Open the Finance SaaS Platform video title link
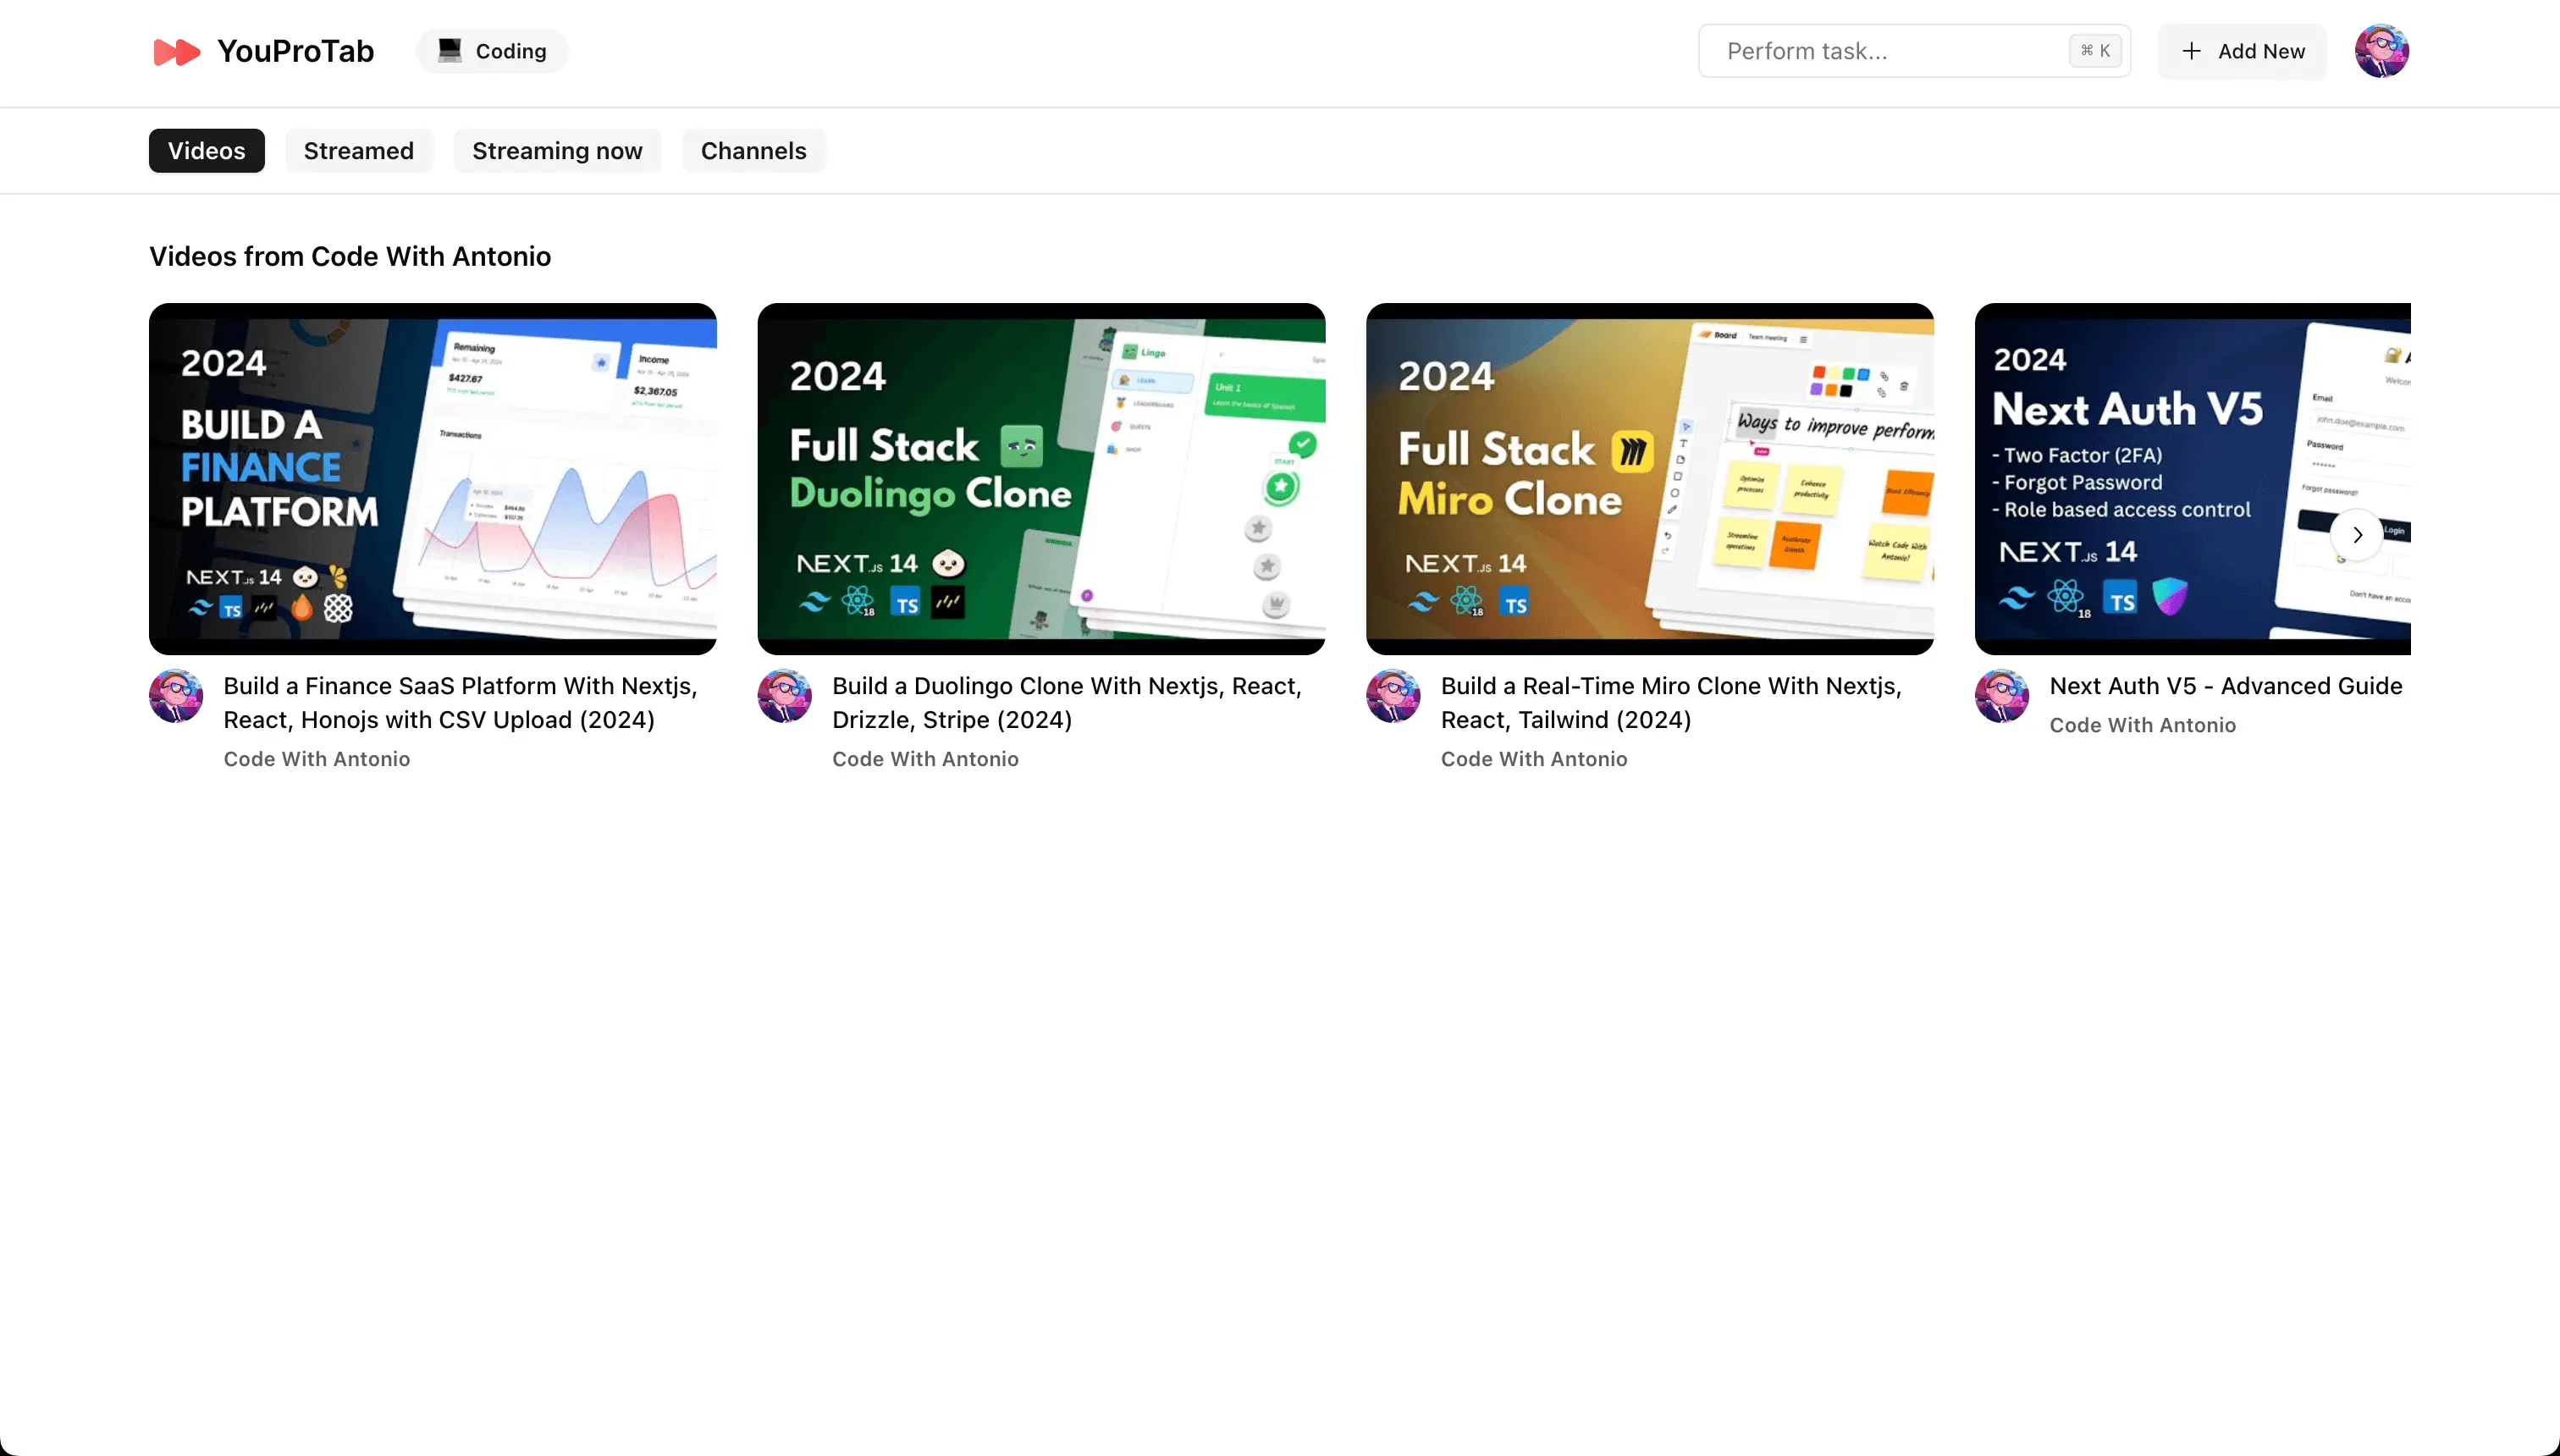This screenshot has width=2560, height=1456. [x=460, y=702]
